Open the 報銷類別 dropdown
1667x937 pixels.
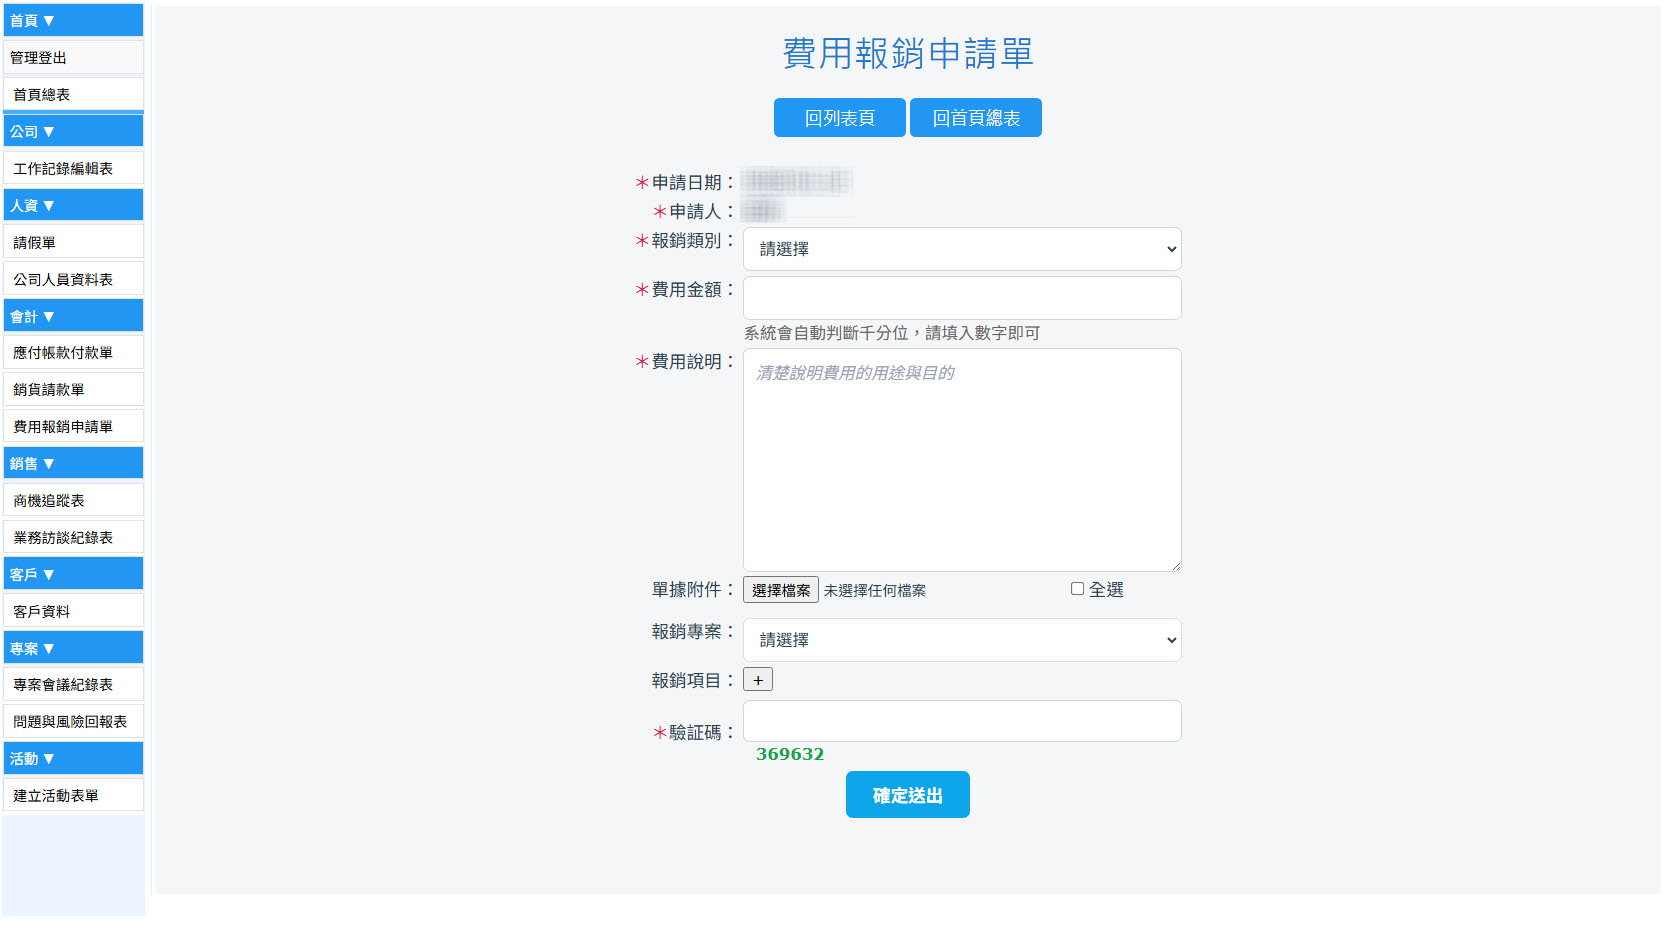point(962,249)
